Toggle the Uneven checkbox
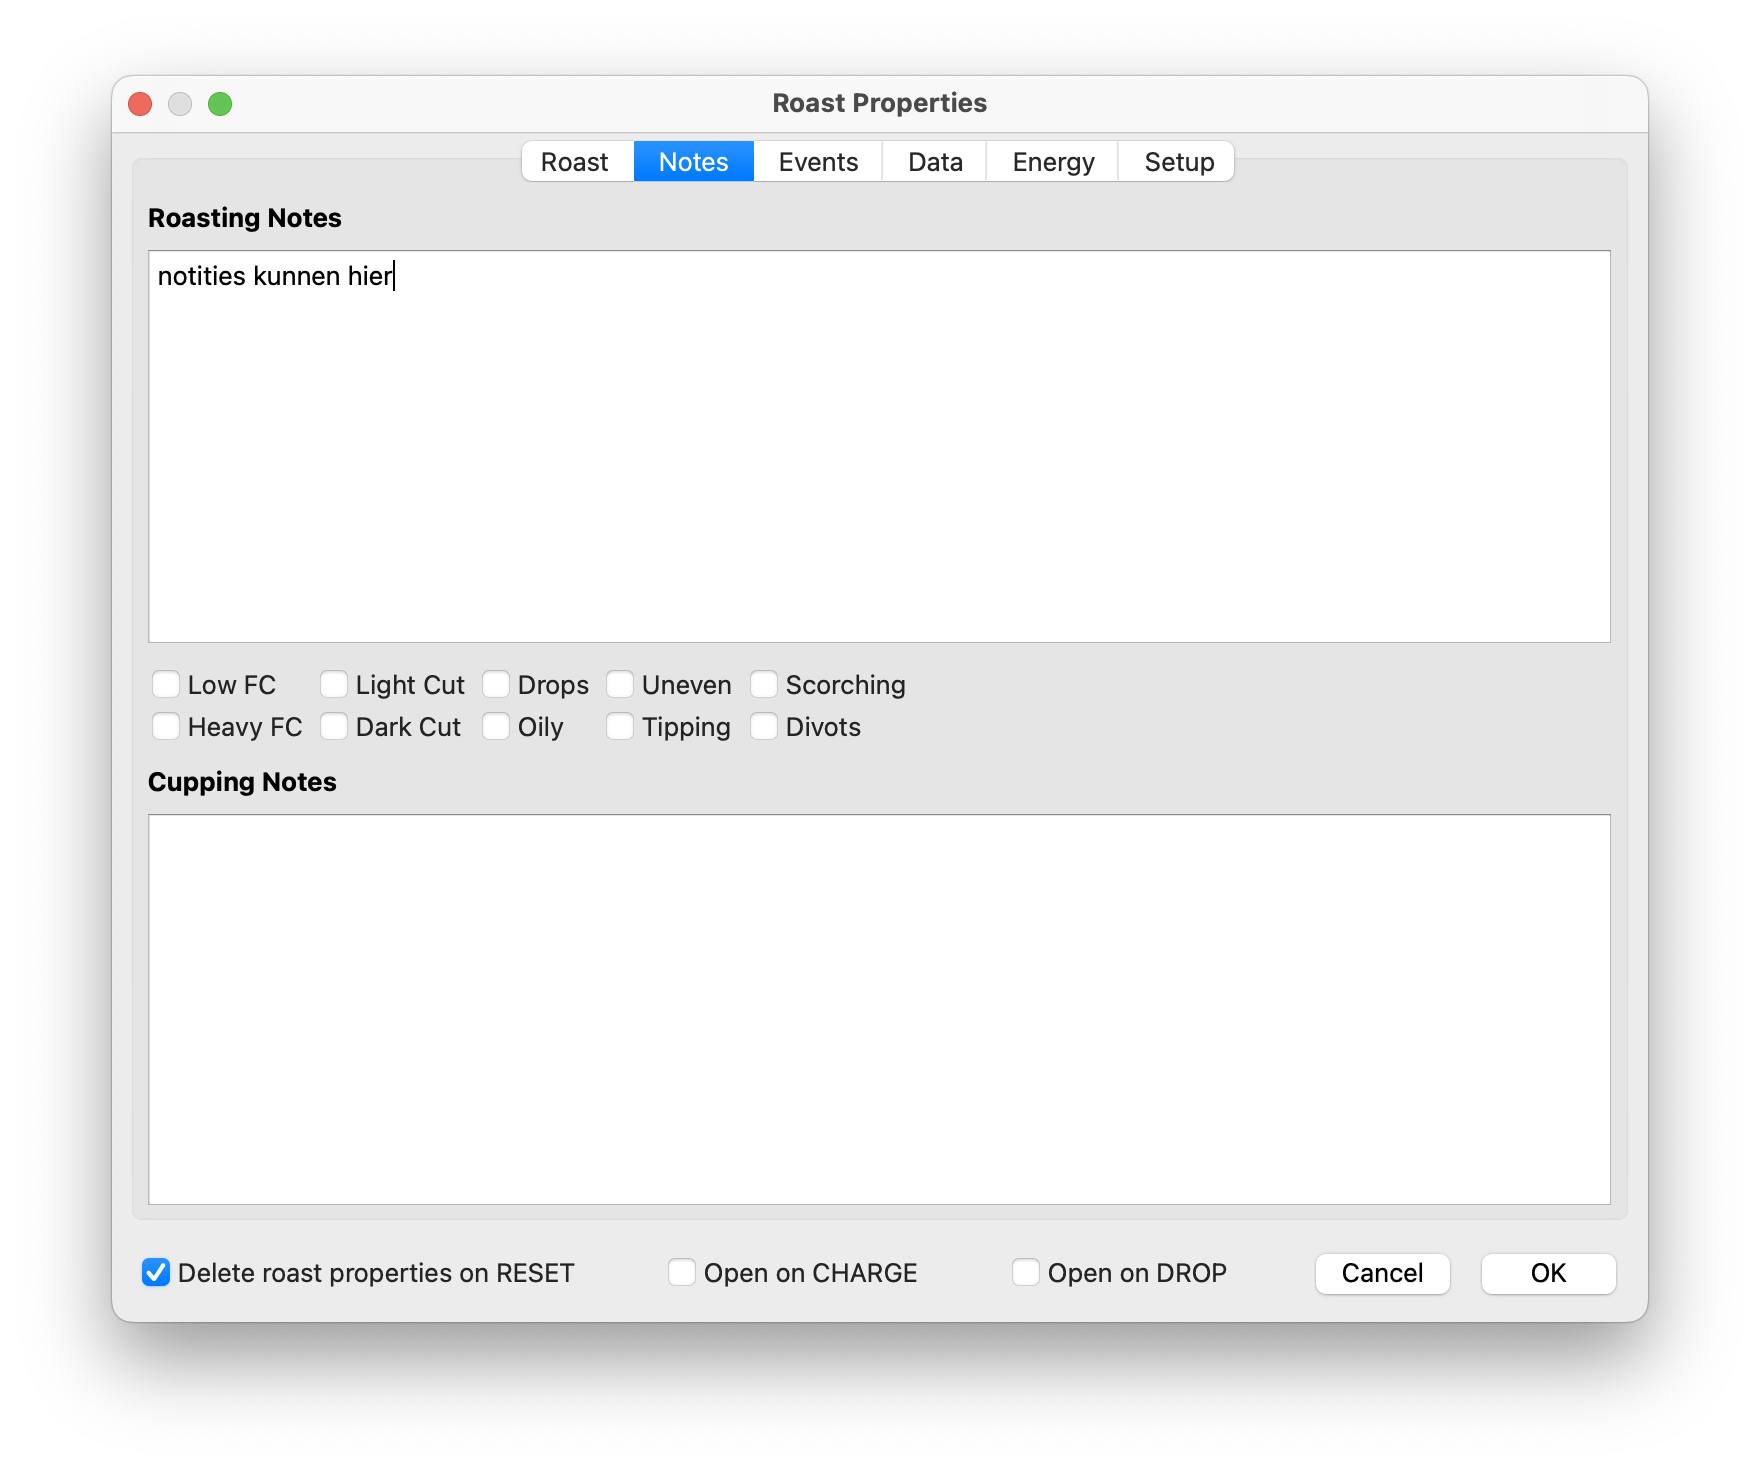 620,685
